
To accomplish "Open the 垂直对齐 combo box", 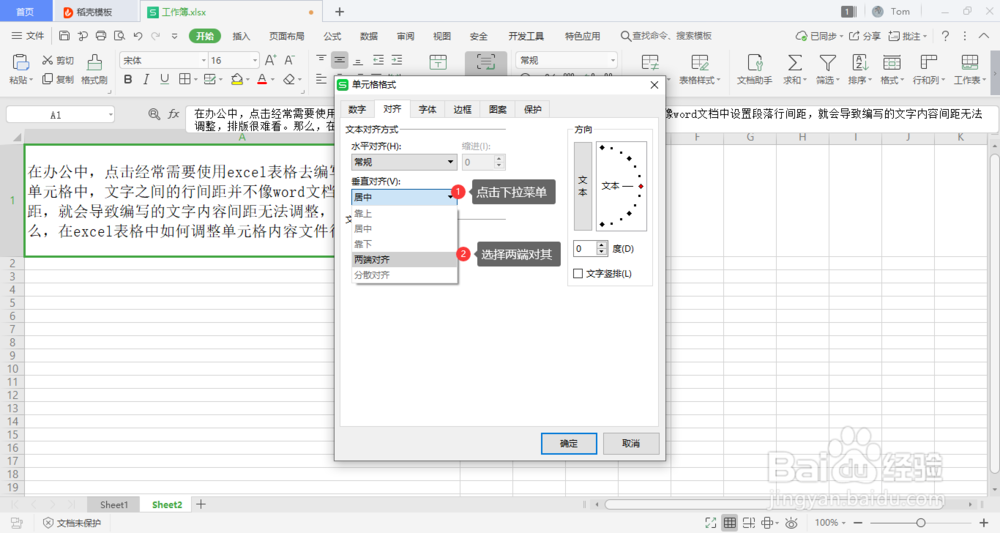I will tap(404, 197).
